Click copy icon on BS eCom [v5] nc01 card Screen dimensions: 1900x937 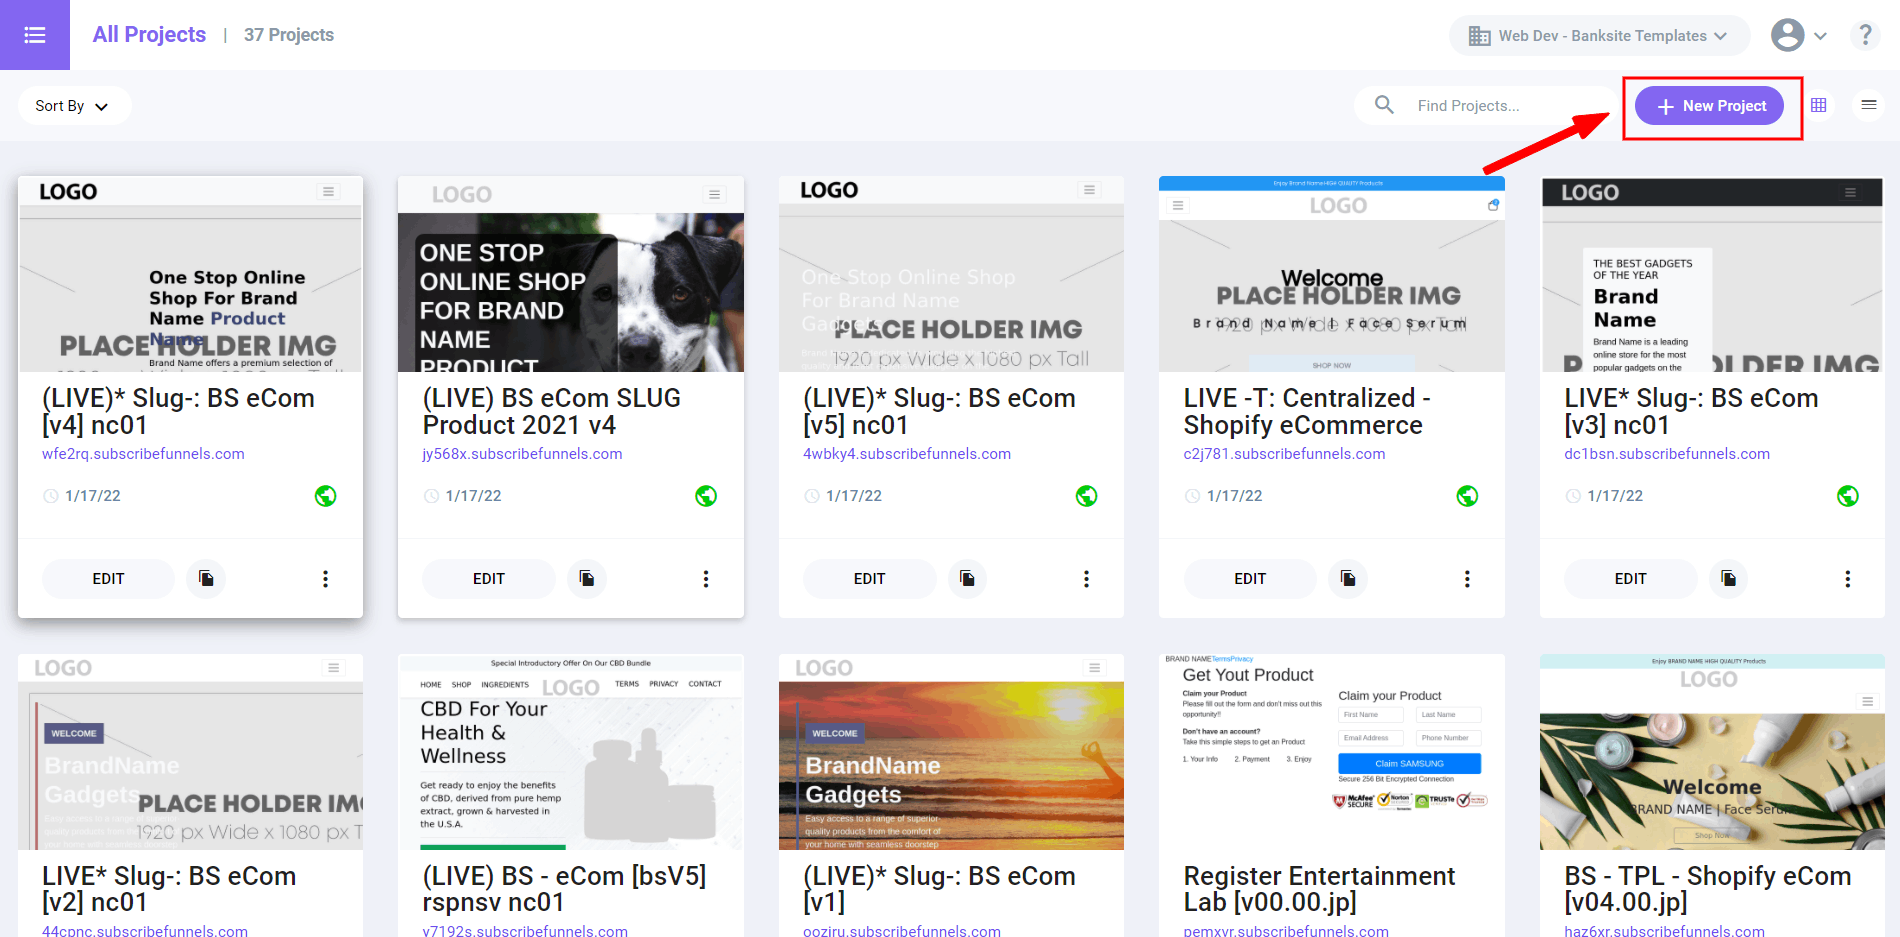967,579
